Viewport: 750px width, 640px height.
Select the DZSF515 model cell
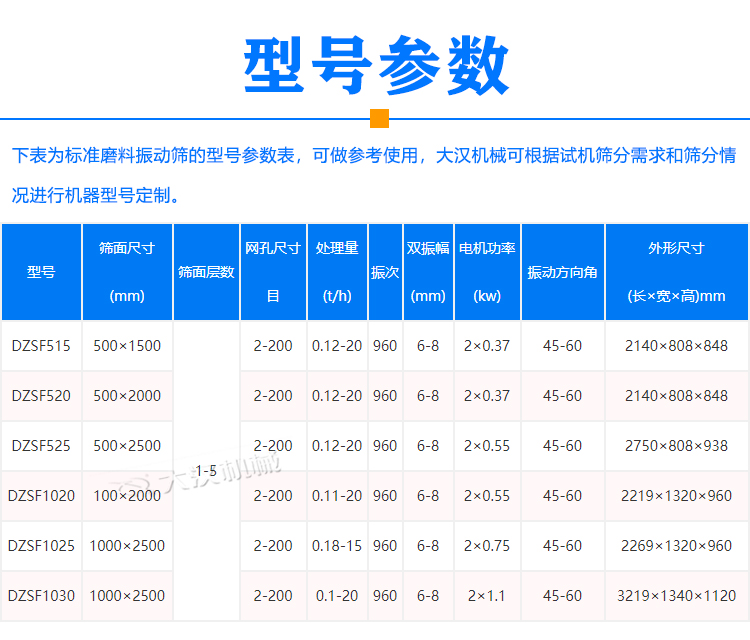click(41, 346)
